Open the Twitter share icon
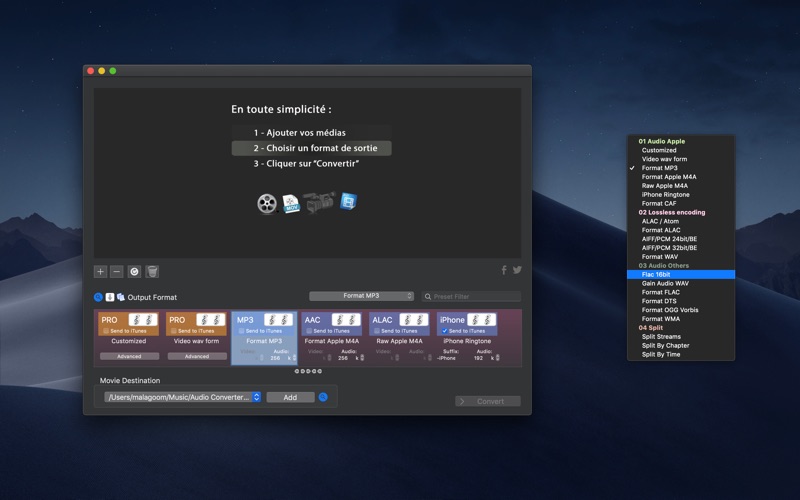This screenshot has width=800, height=500. pos(517,270)
